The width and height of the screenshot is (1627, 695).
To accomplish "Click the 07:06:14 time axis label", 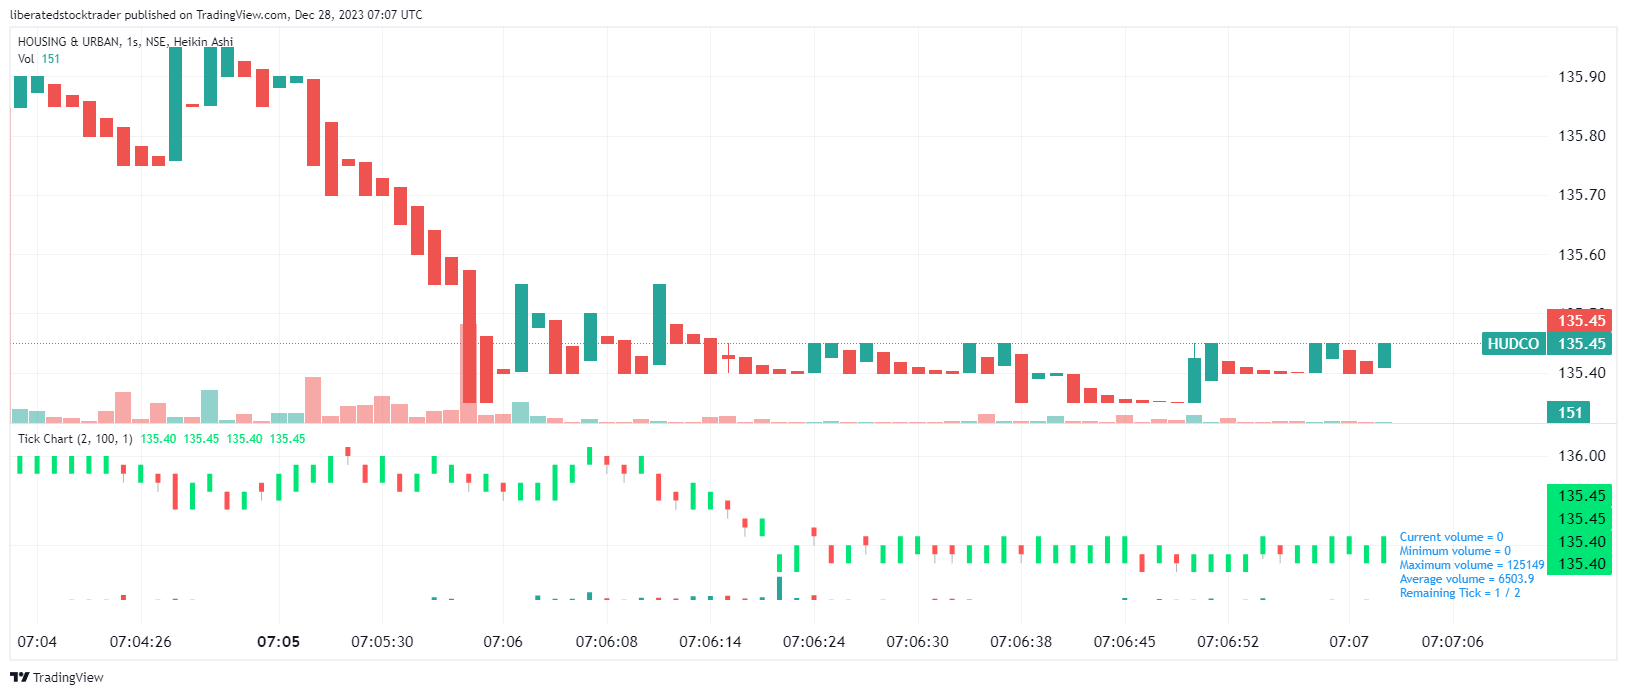I will [x=710, y=642].
